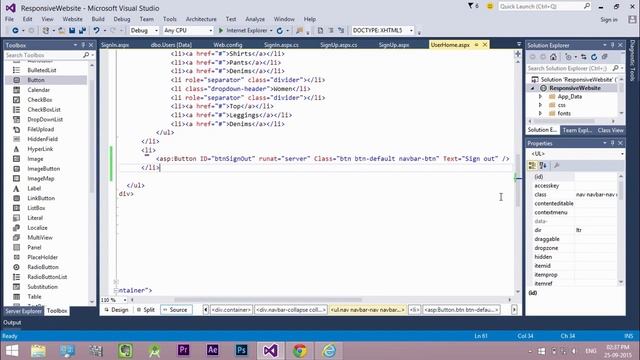This screenshot has height=360, width=640.
Task: Switch to the Class View tab
Action: point(610,130)
